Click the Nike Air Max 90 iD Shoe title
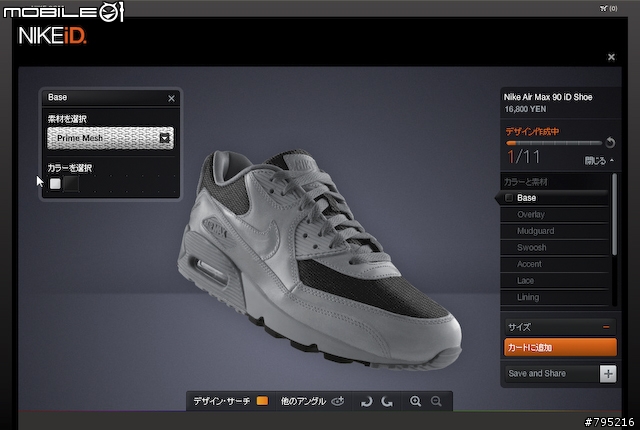Screen dimensions: 640x430 (548, 97)
